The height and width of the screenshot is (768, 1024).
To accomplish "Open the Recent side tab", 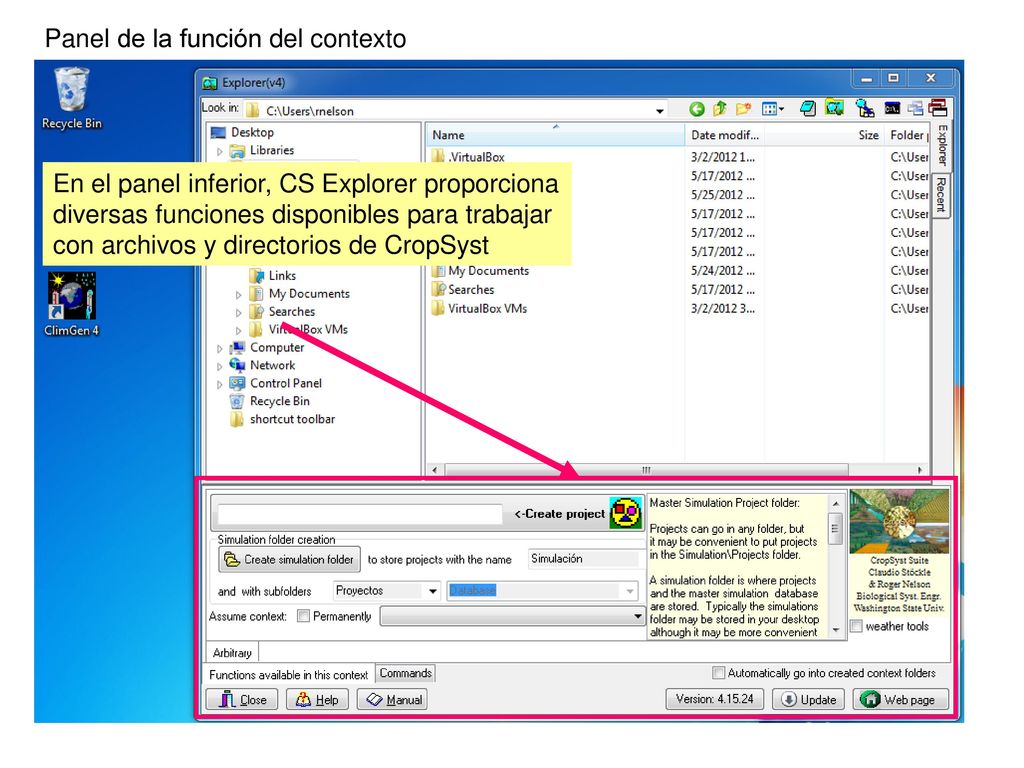I will (x=941, y=195).
